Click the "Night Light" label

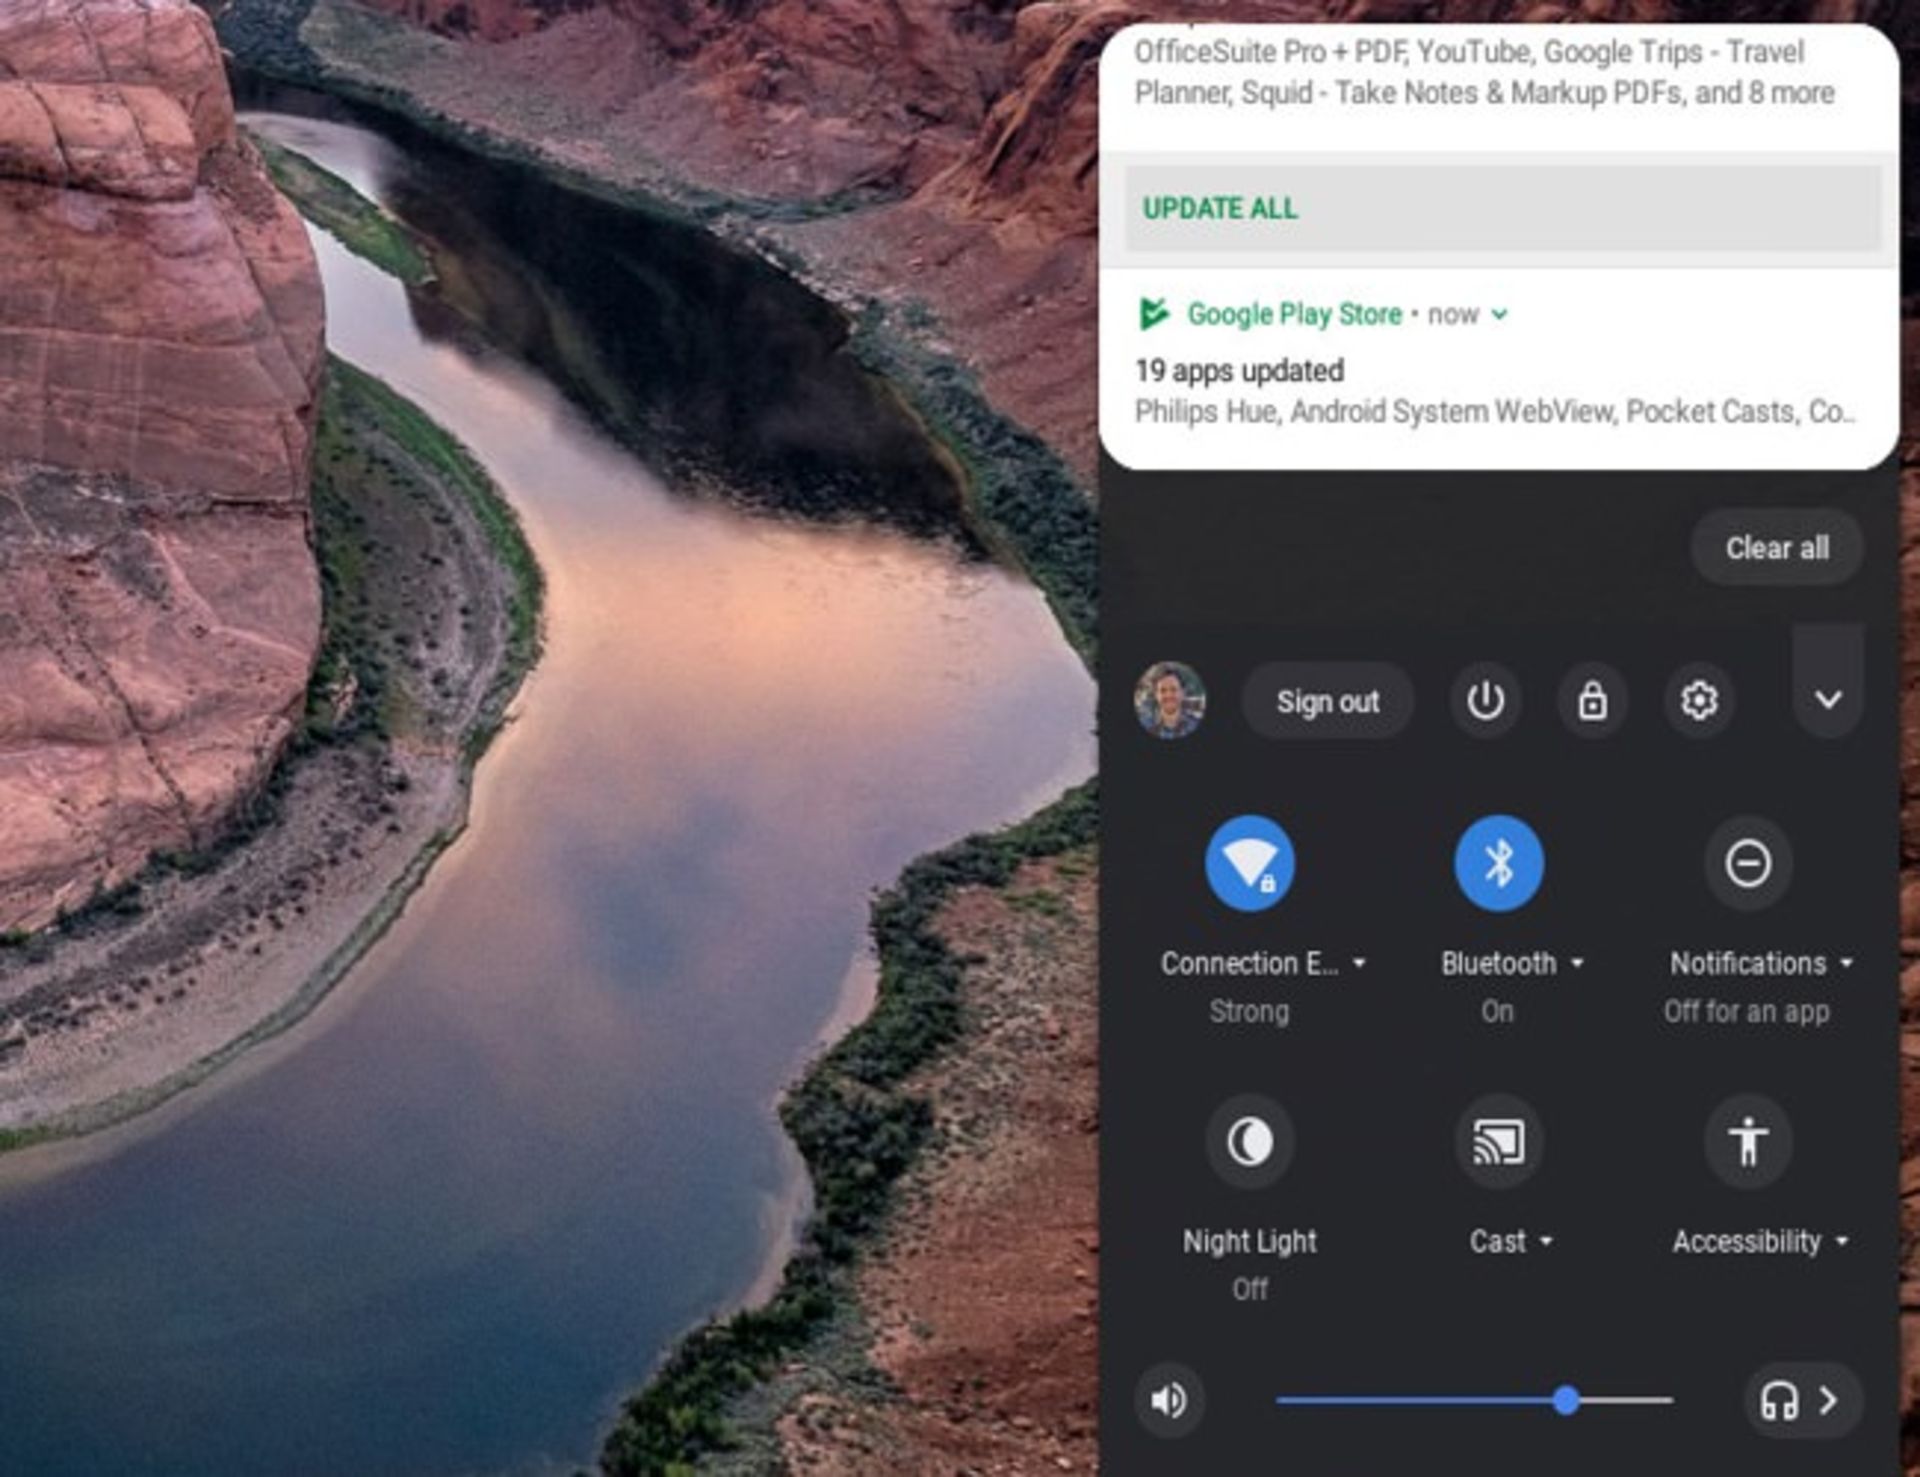coord(1250,1241)
